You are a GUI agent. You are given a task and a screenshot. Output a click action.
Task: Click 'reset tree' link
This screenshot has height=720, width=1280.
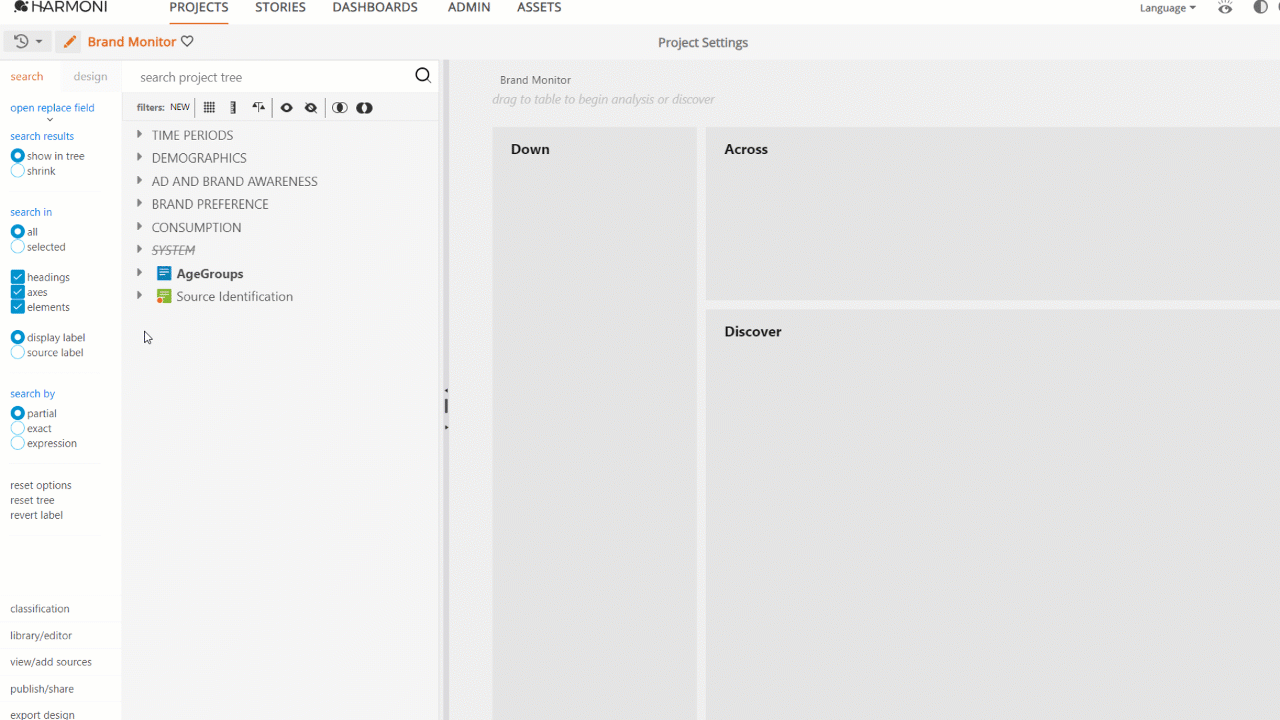pyautogui.click(x=32, y=500)
